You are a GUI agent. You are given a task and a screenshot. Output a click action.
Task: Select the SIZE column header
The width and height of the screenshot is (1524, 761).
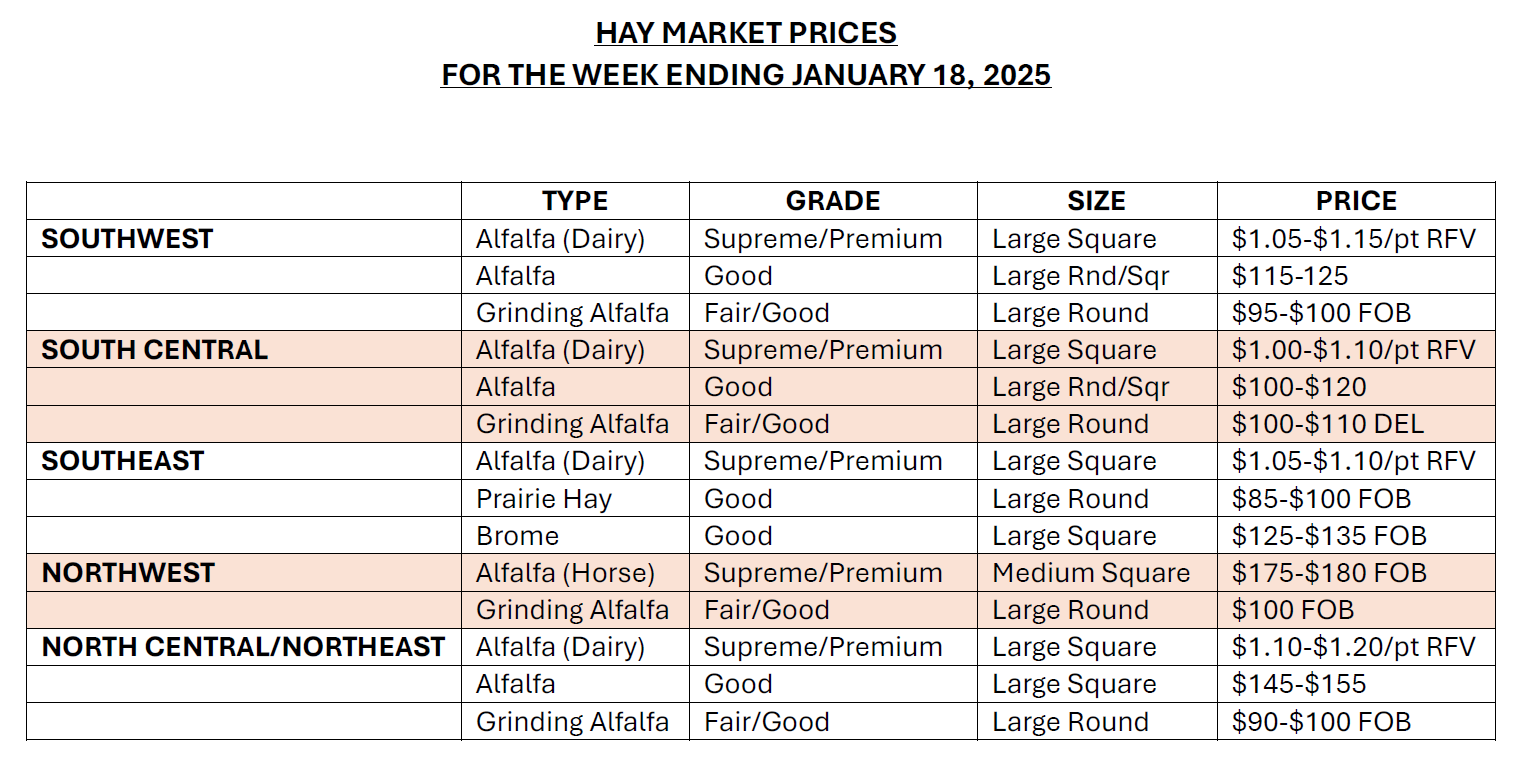1096,201
